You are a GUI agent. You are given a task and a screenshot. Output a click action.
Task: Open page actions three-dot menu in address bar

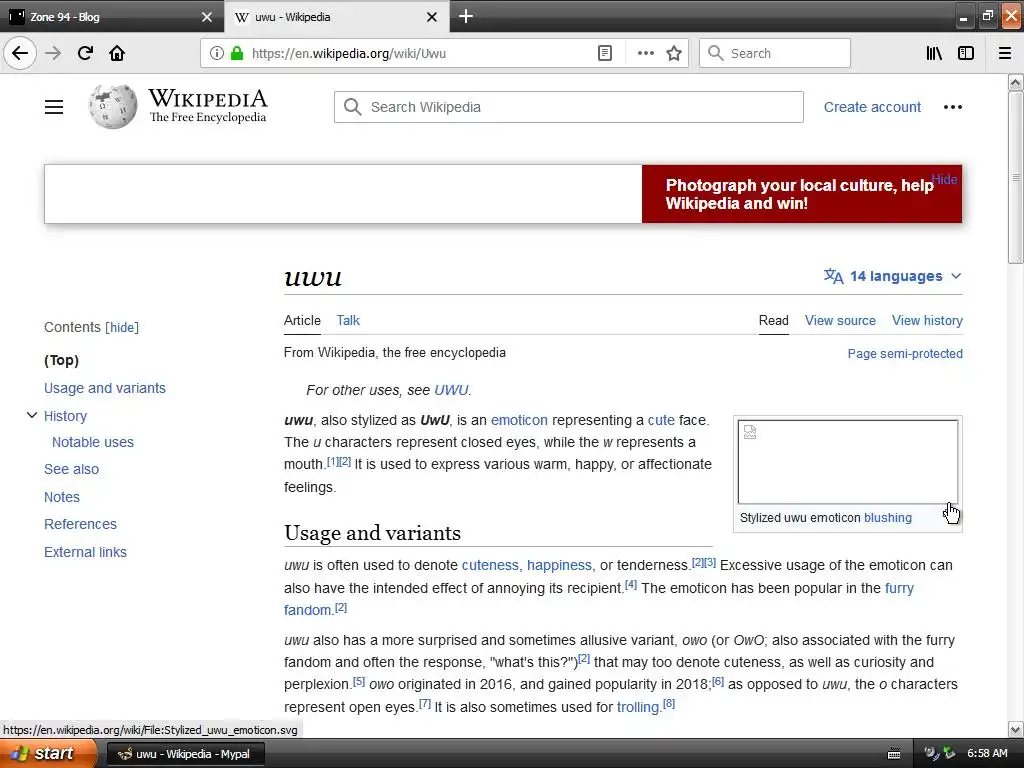click(645, 53)
